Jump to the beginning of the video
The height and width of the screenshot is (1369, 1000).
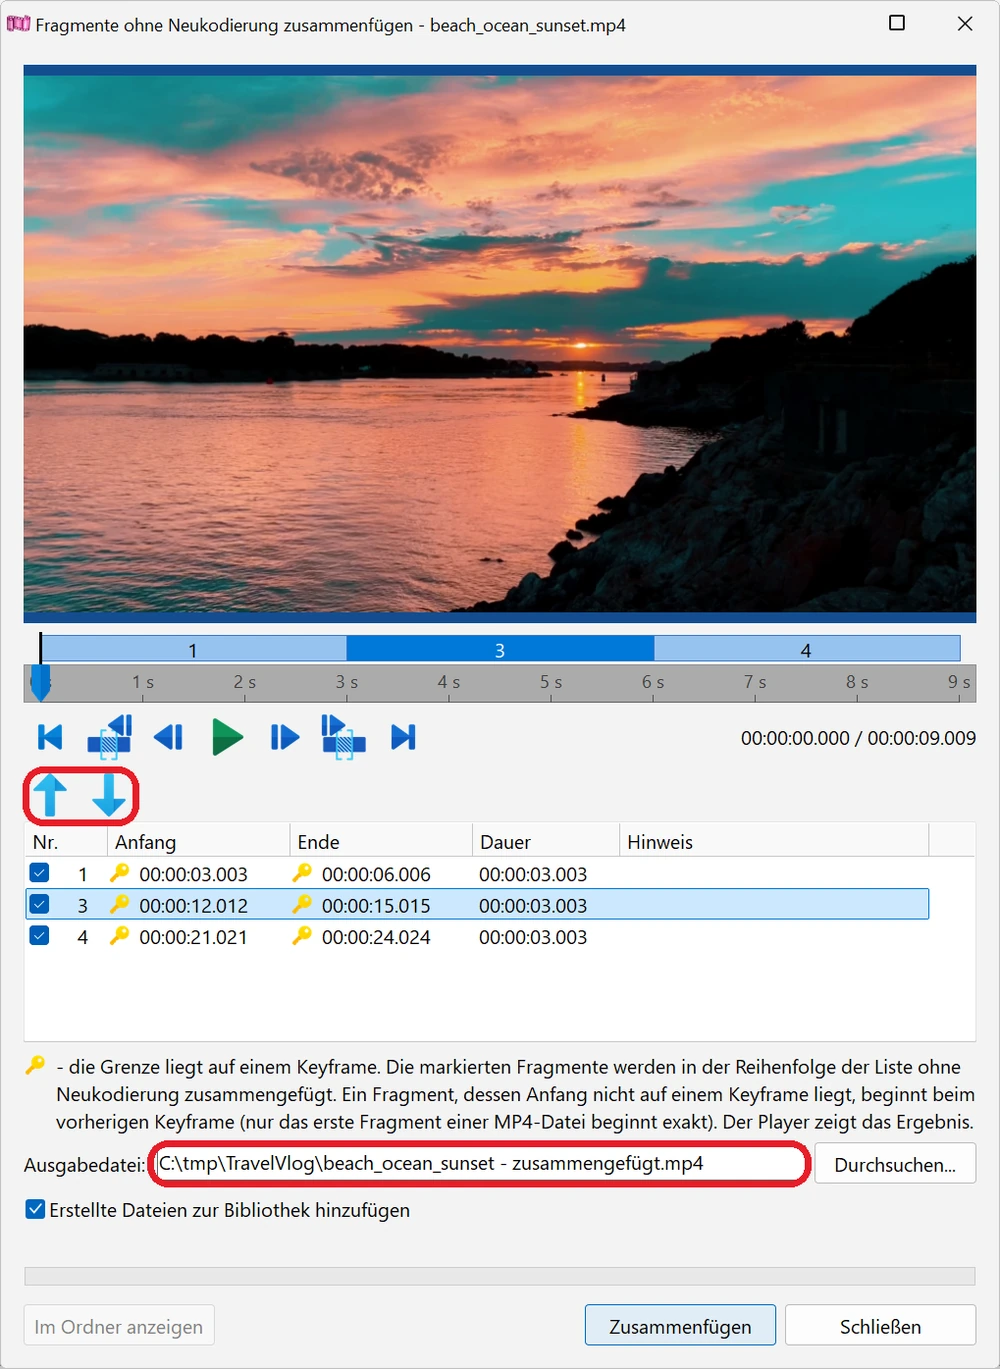point(50,738)
